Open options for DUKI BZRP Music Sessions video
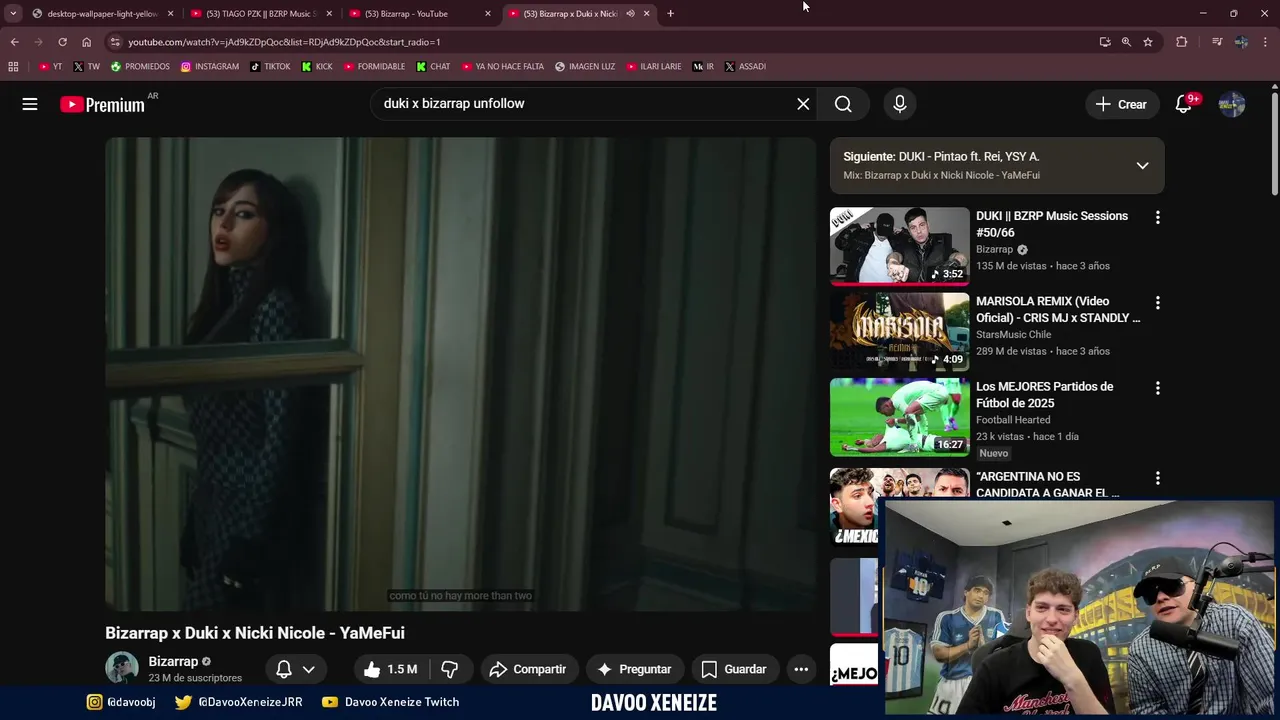The height and width of the screenshot is (720, 1280). (x=1158, y=217)
